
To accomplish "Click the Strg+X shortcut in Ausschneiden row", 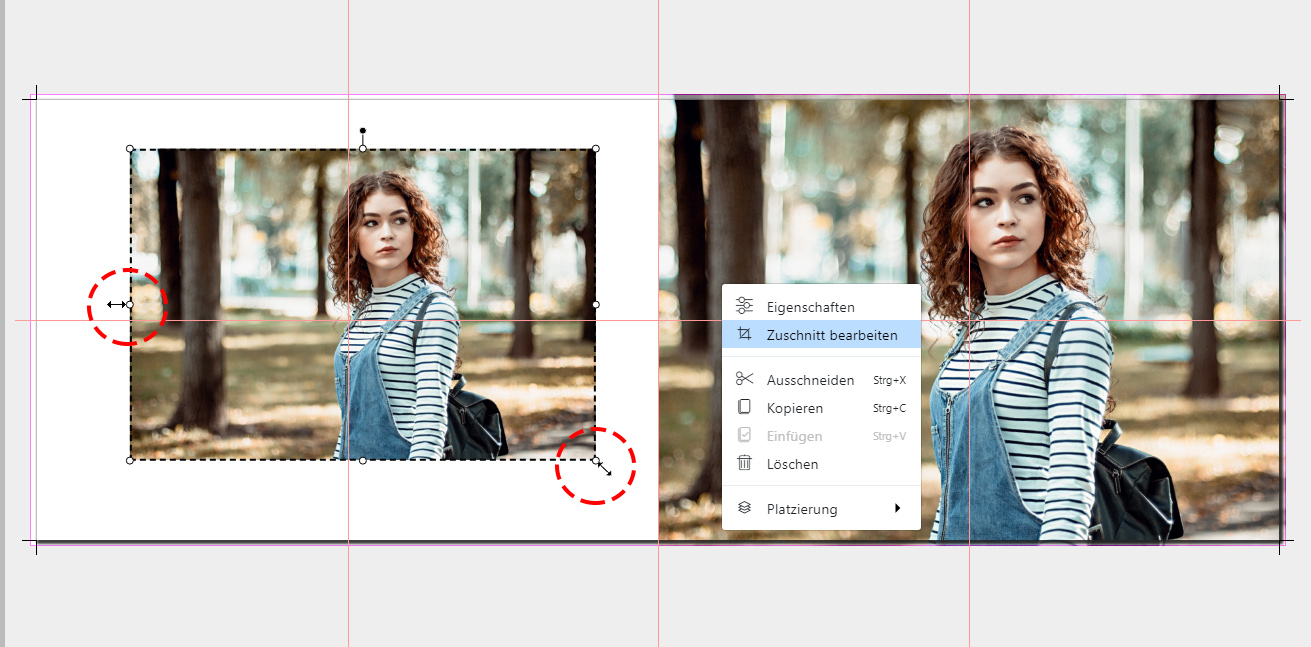I will (x=888, y=380).
